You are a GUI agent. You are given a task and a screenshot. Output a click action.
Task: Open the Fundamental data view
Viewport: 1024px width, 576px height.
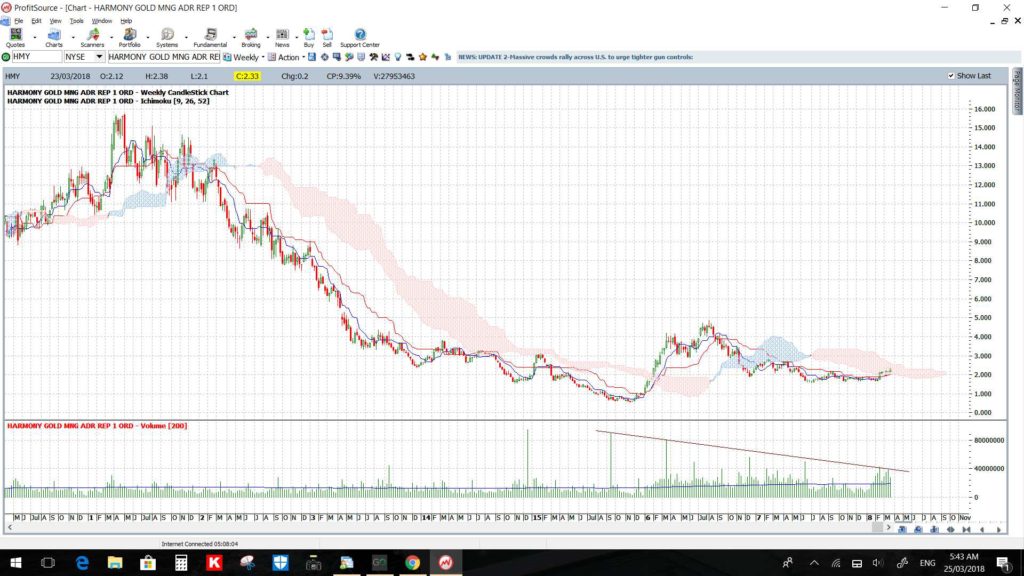pos(210,38)
